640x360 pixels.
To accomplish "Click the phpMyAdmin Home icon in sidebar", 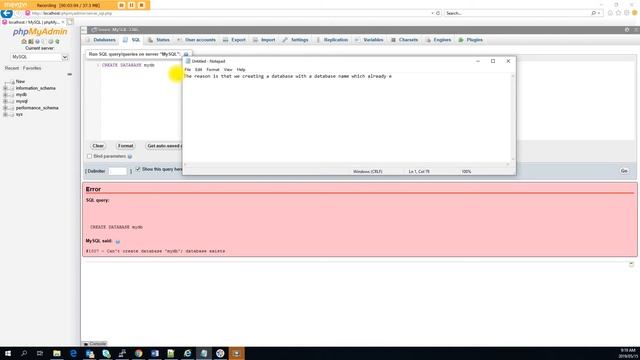I will [x=24, y=42].
